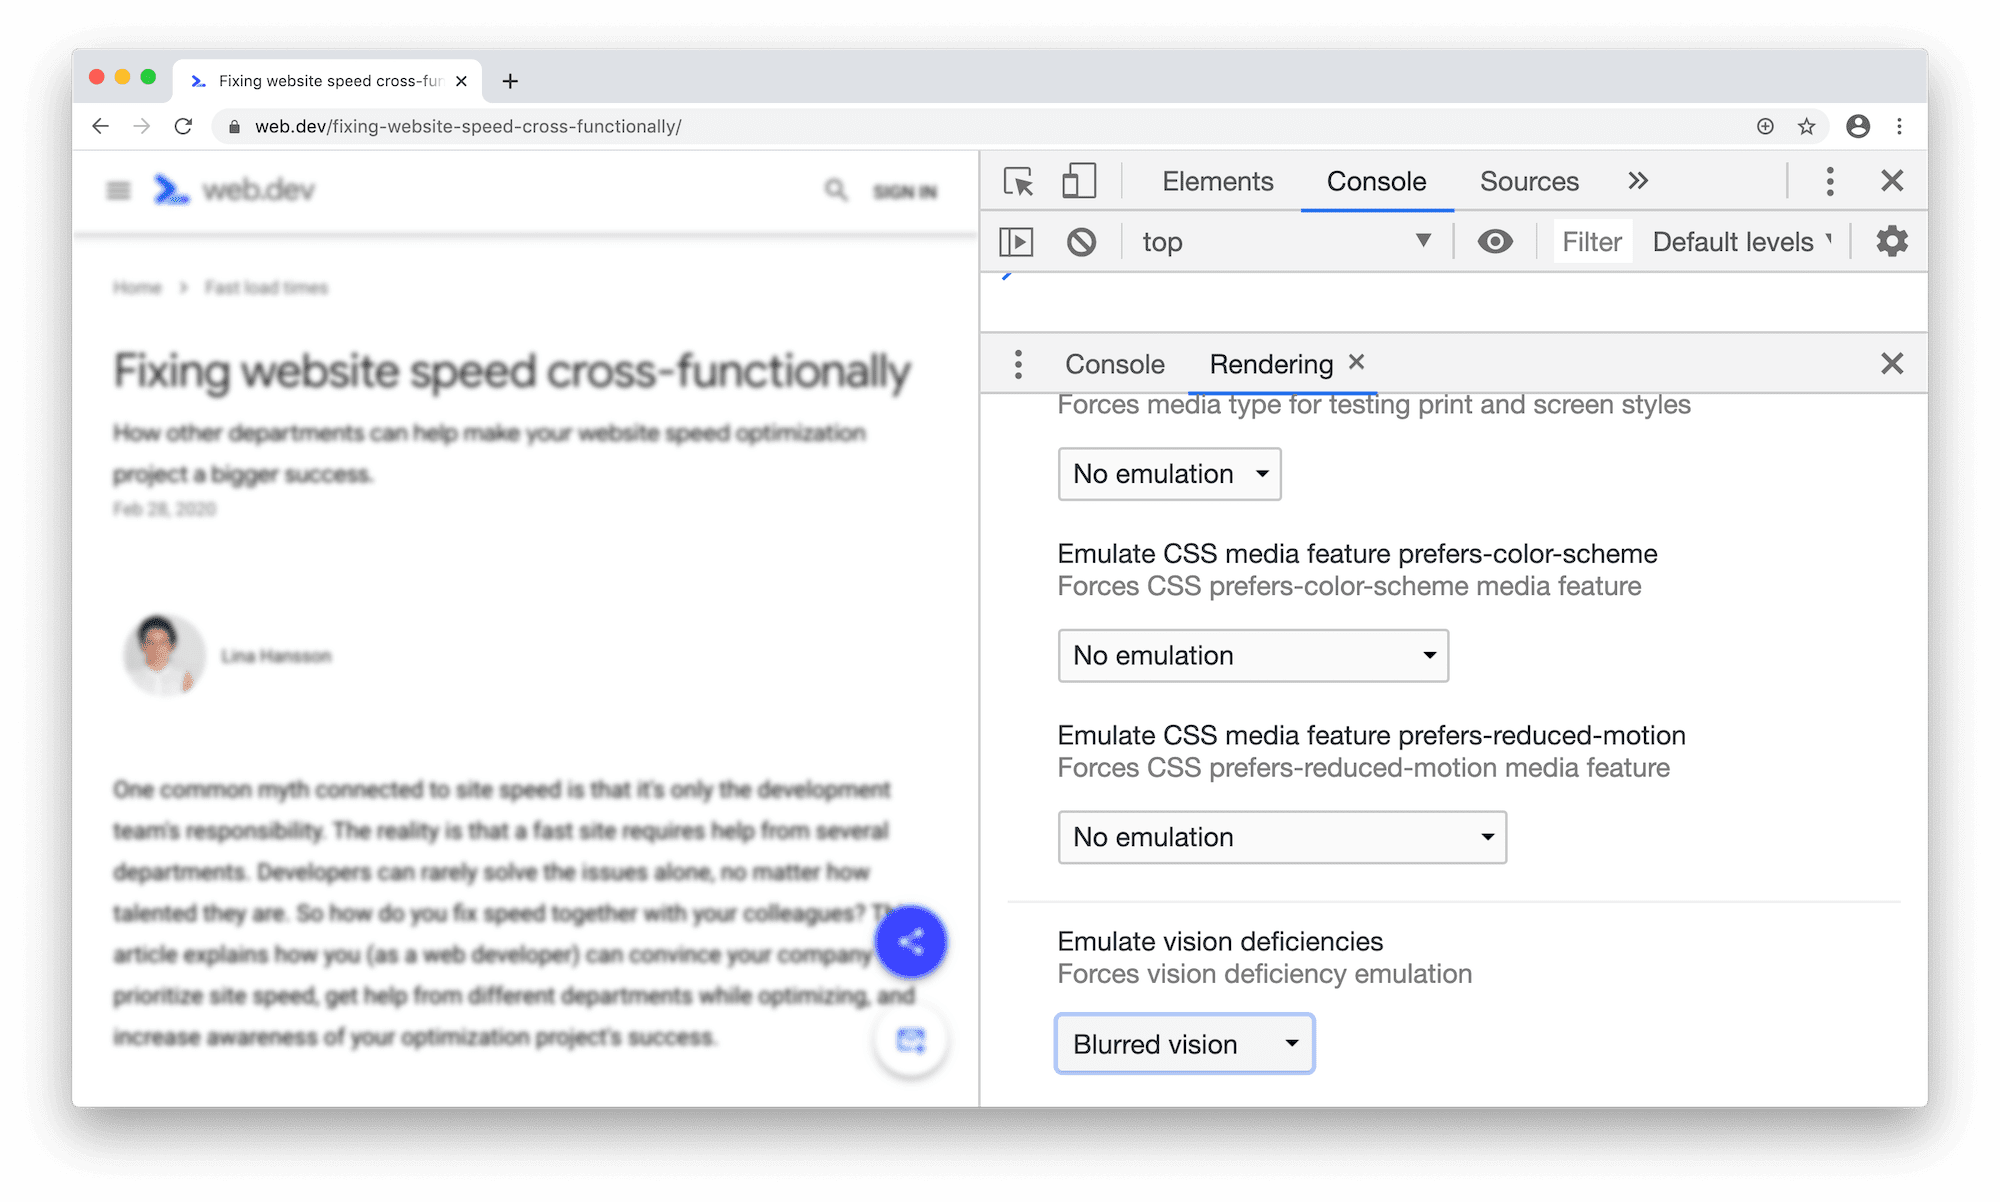This screenshot has width=2000, height=1202.
Task: Click the device emulation toggle icon
Action: coord(1079,182)
